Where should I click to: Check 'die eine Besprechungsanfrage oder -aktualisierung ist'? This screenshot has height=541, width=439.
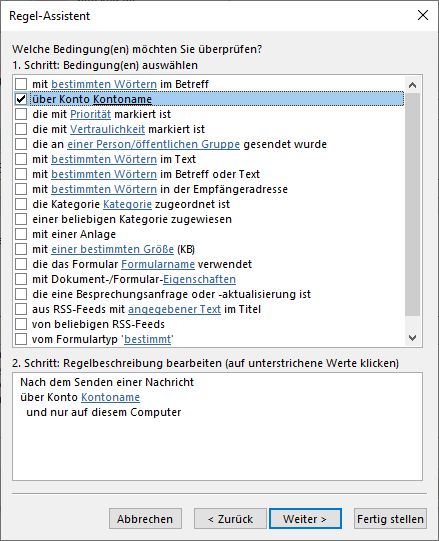(21, 294)
